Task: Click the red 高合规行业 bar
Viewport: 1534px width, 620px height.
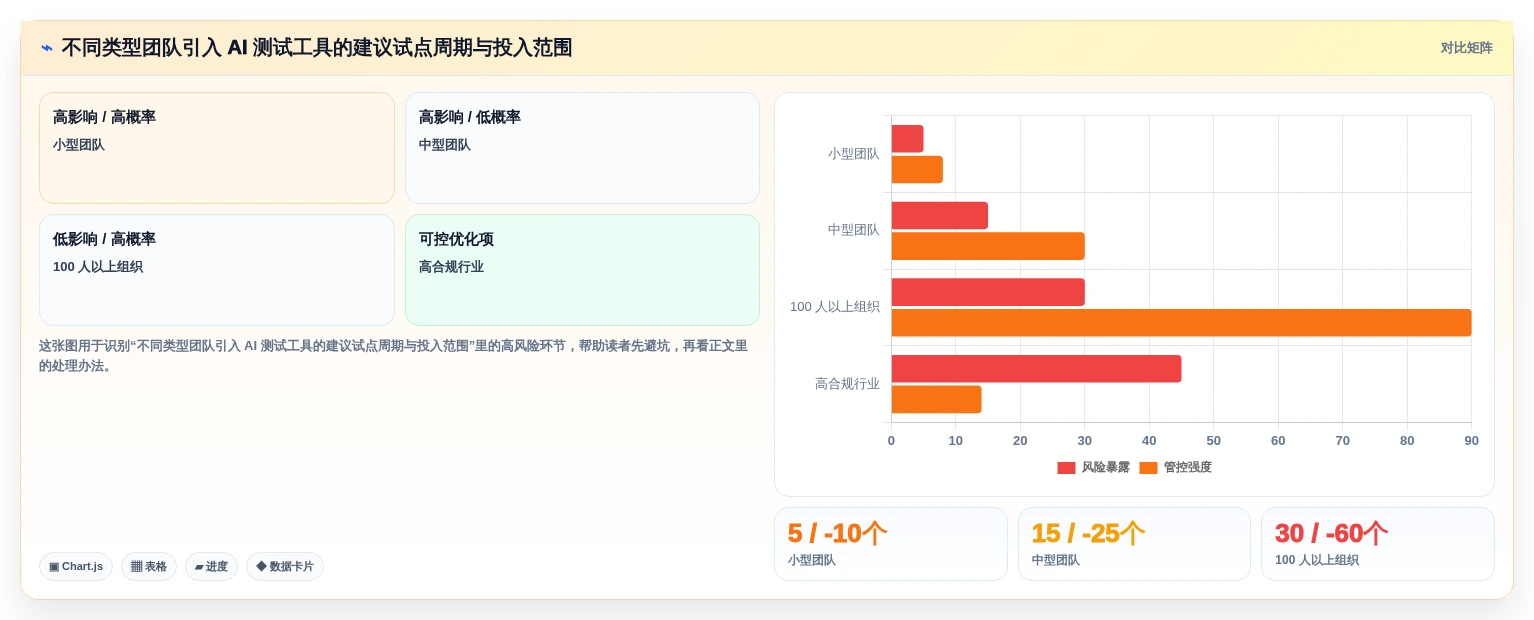Action: pyautogui.click(x=1036, y=369)
